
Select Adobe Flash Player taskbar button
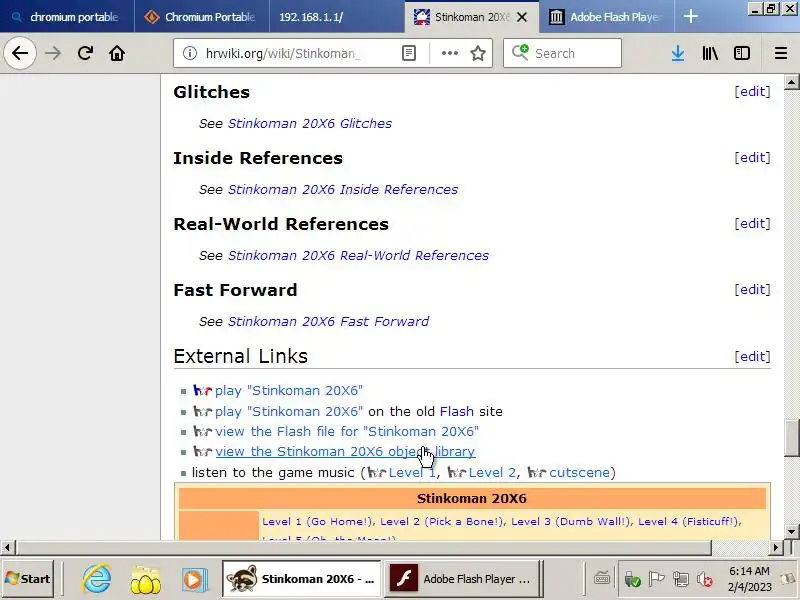(462, 579)
